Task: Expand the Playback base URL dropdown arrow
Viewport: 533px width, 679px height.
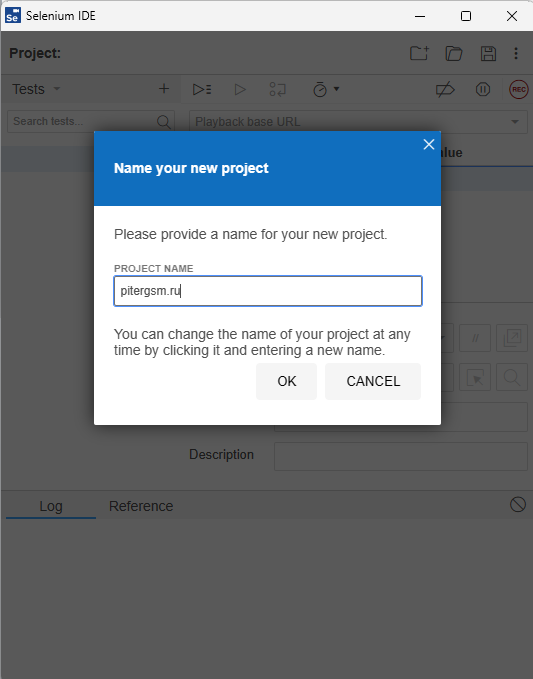Action: (x=514, y=122)
